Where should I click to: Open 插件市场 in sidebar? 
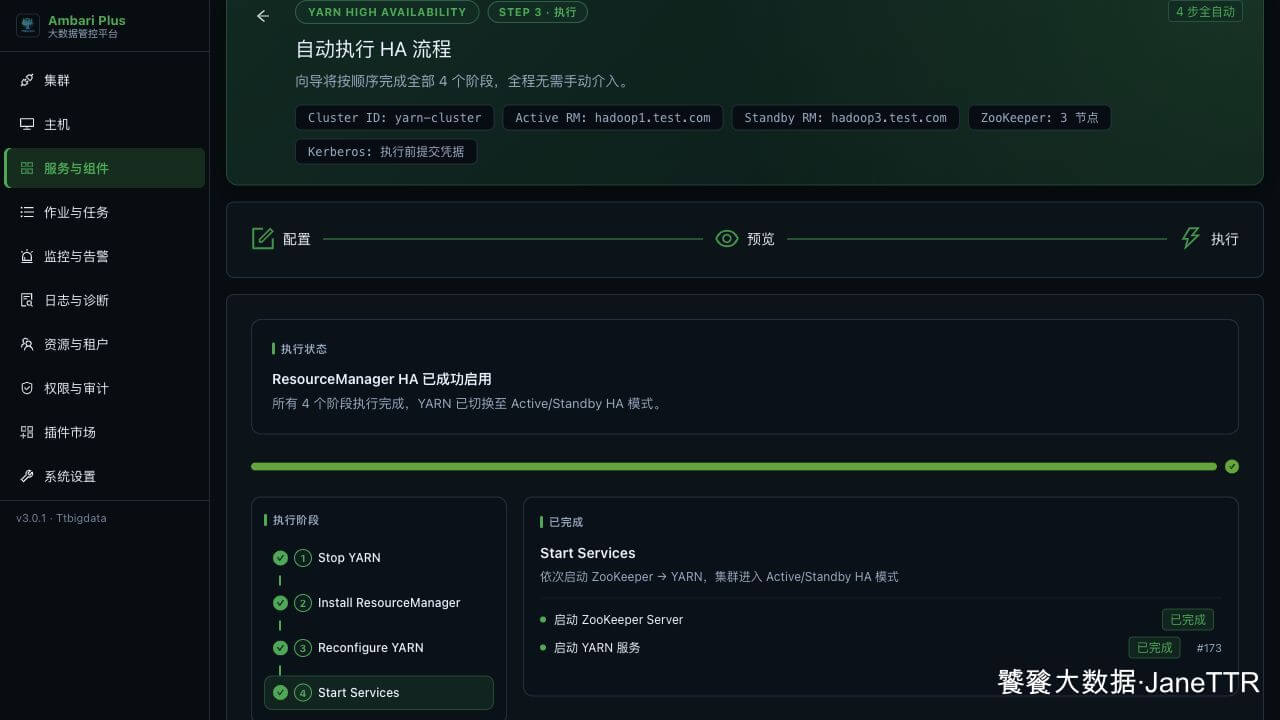[105, 432]
